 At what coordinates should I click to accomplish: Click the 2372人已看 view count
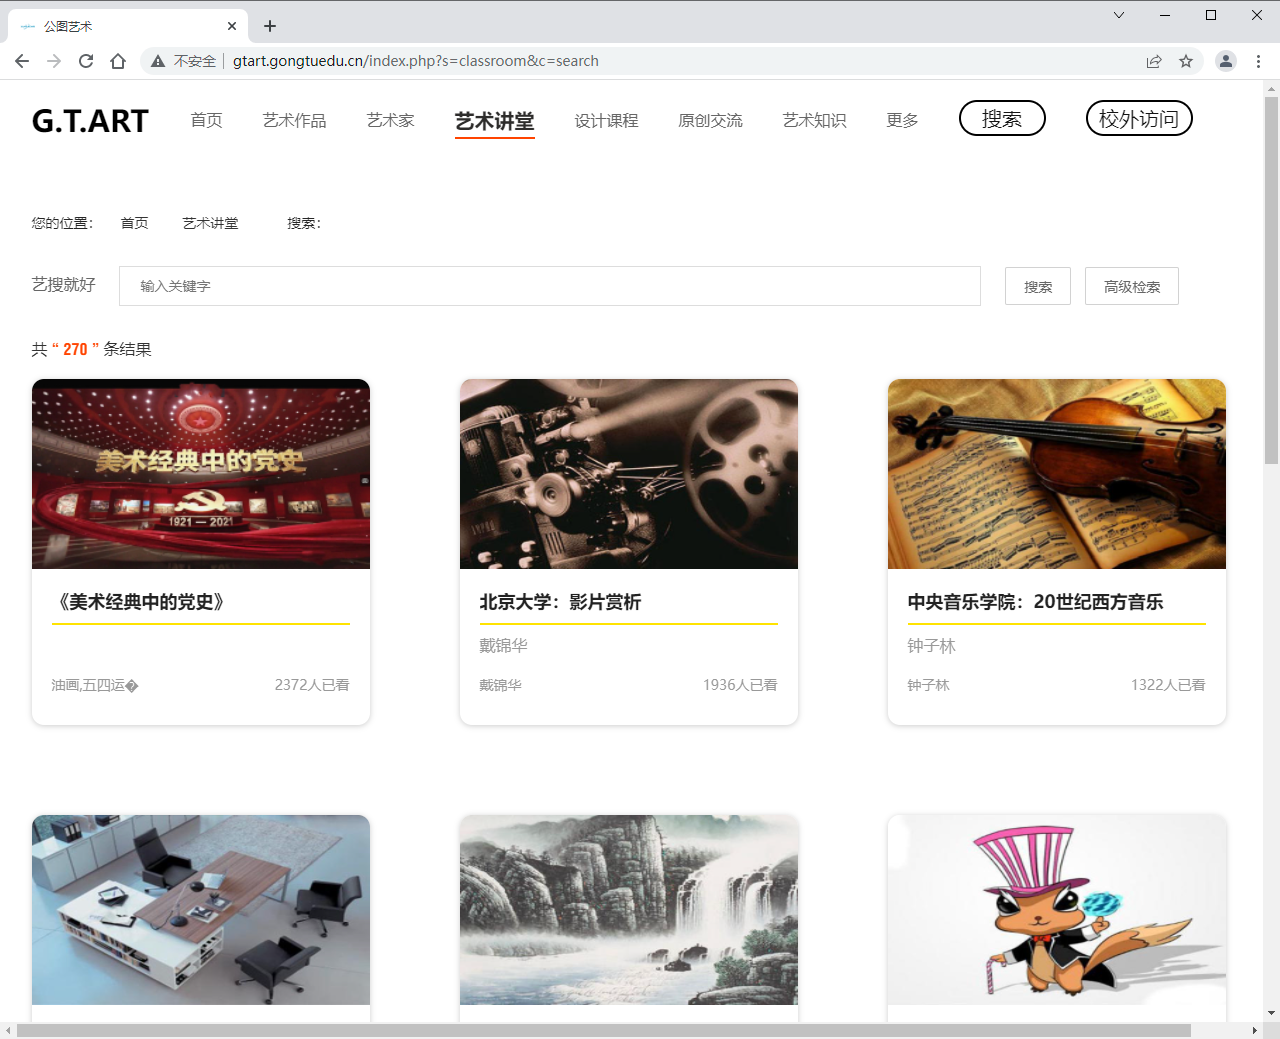point(312,685)
